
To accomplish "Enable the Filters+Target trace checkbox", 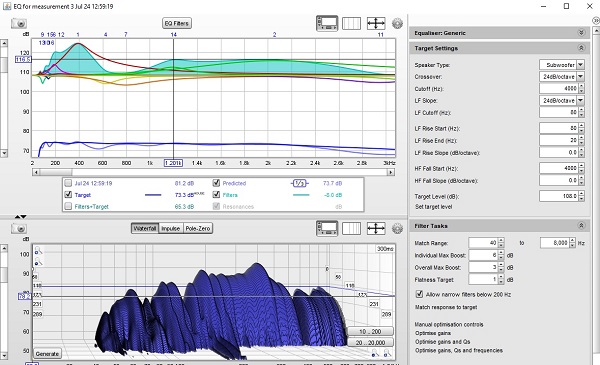I will 68,207.
